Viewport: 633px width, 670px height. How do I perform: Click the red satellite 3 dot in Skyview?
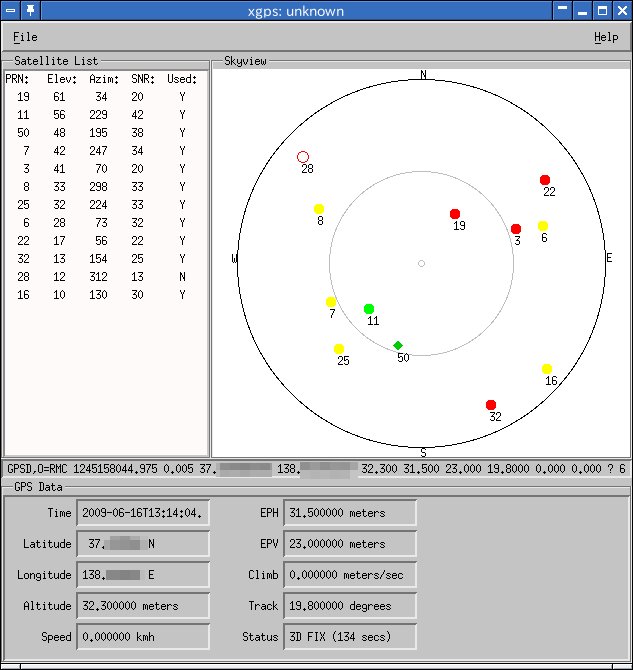click(x=516, y=229)
